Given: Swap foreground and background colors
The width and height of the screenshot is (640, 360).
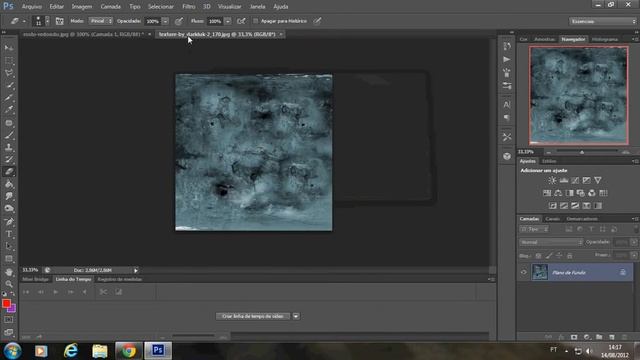Looking at the screenshot, I should 13,294.
